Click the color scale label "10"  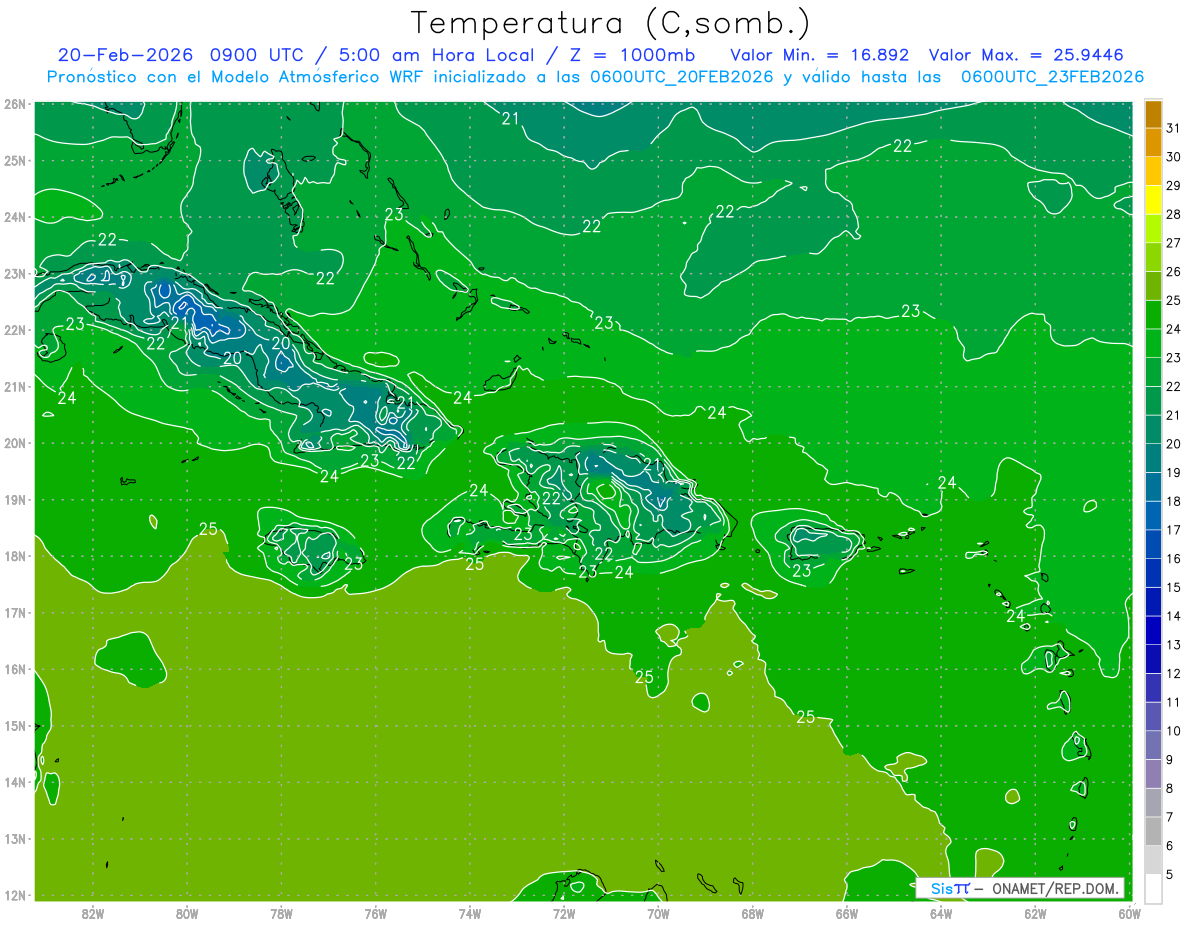point(1173,731)
